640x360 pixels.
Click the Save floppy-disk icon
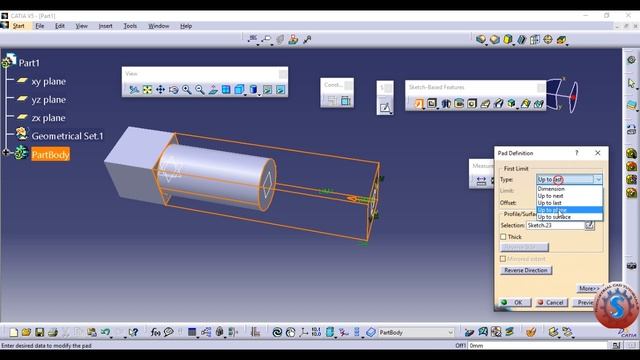point(39,332)
